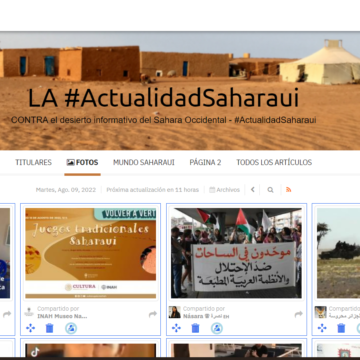This screenshot has height=360, width=360.
Task: Delete the Násara card with trash icon
Action: 195,328
